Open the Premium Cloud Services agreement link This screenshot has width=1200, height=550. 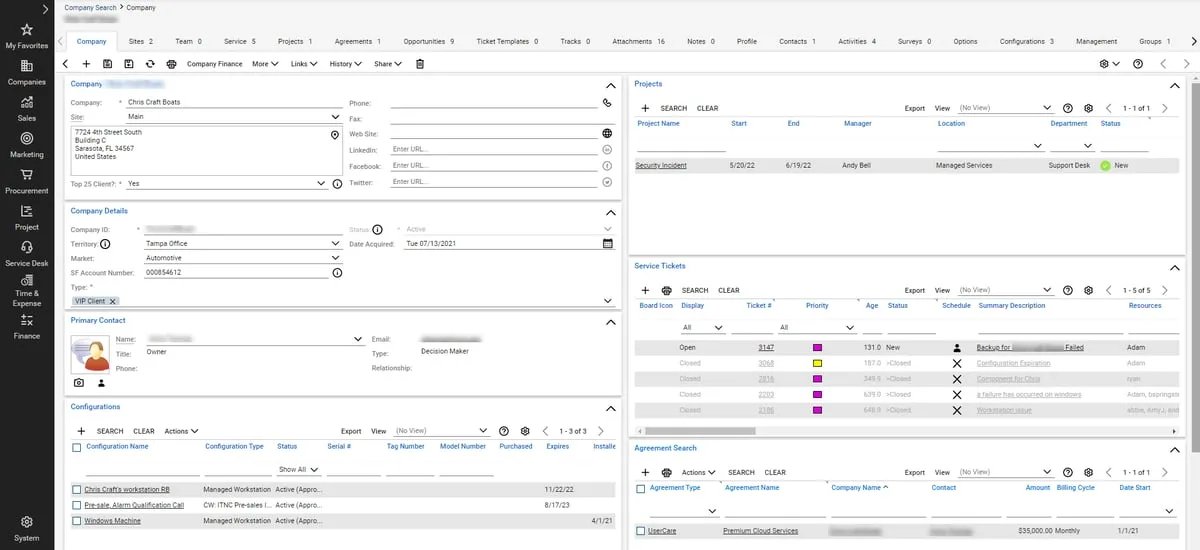tap(760, 531)
